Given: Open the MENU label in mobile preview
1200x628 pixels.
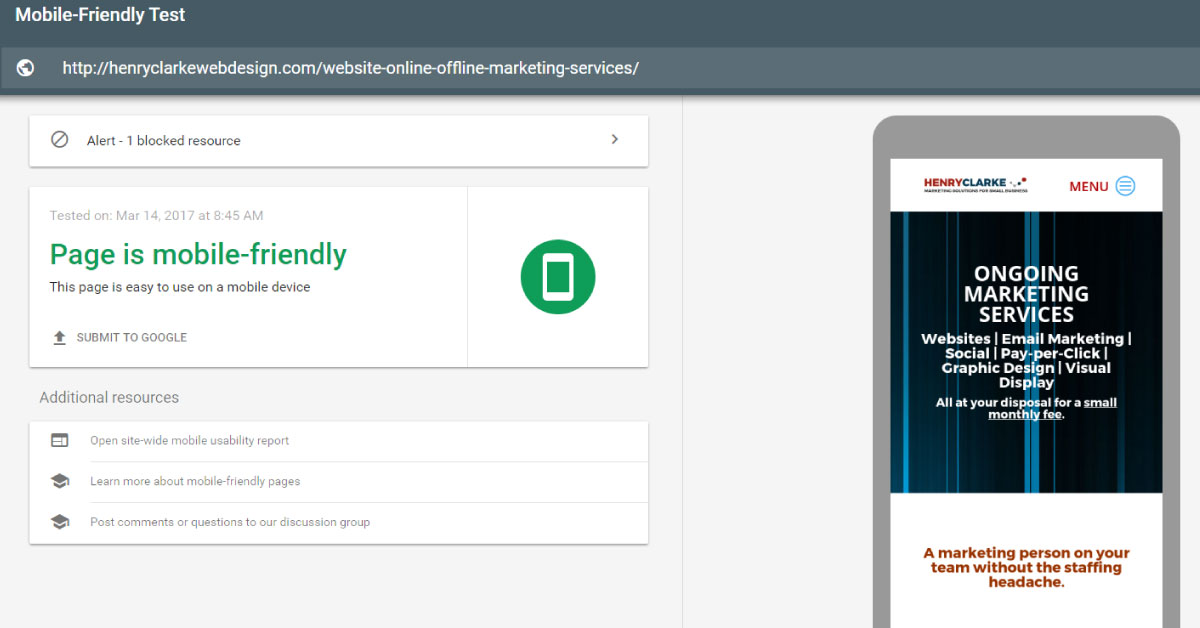Looking at the screenshot, I should point(1088,186).
